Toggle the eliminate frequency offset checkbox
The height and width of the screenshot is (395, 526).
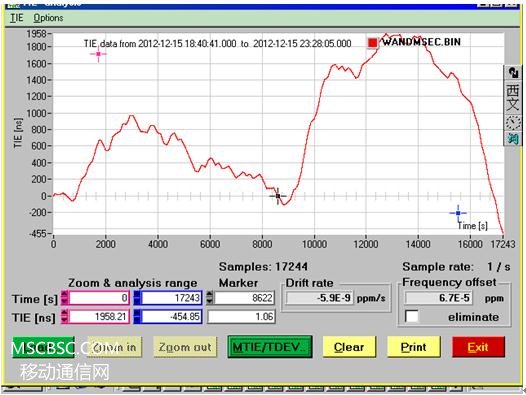coord(412,316)
